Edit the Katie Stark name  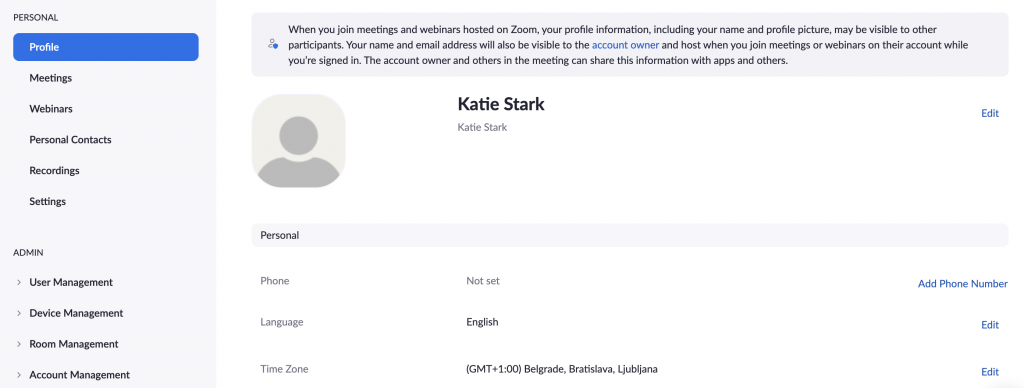[990, 113]
